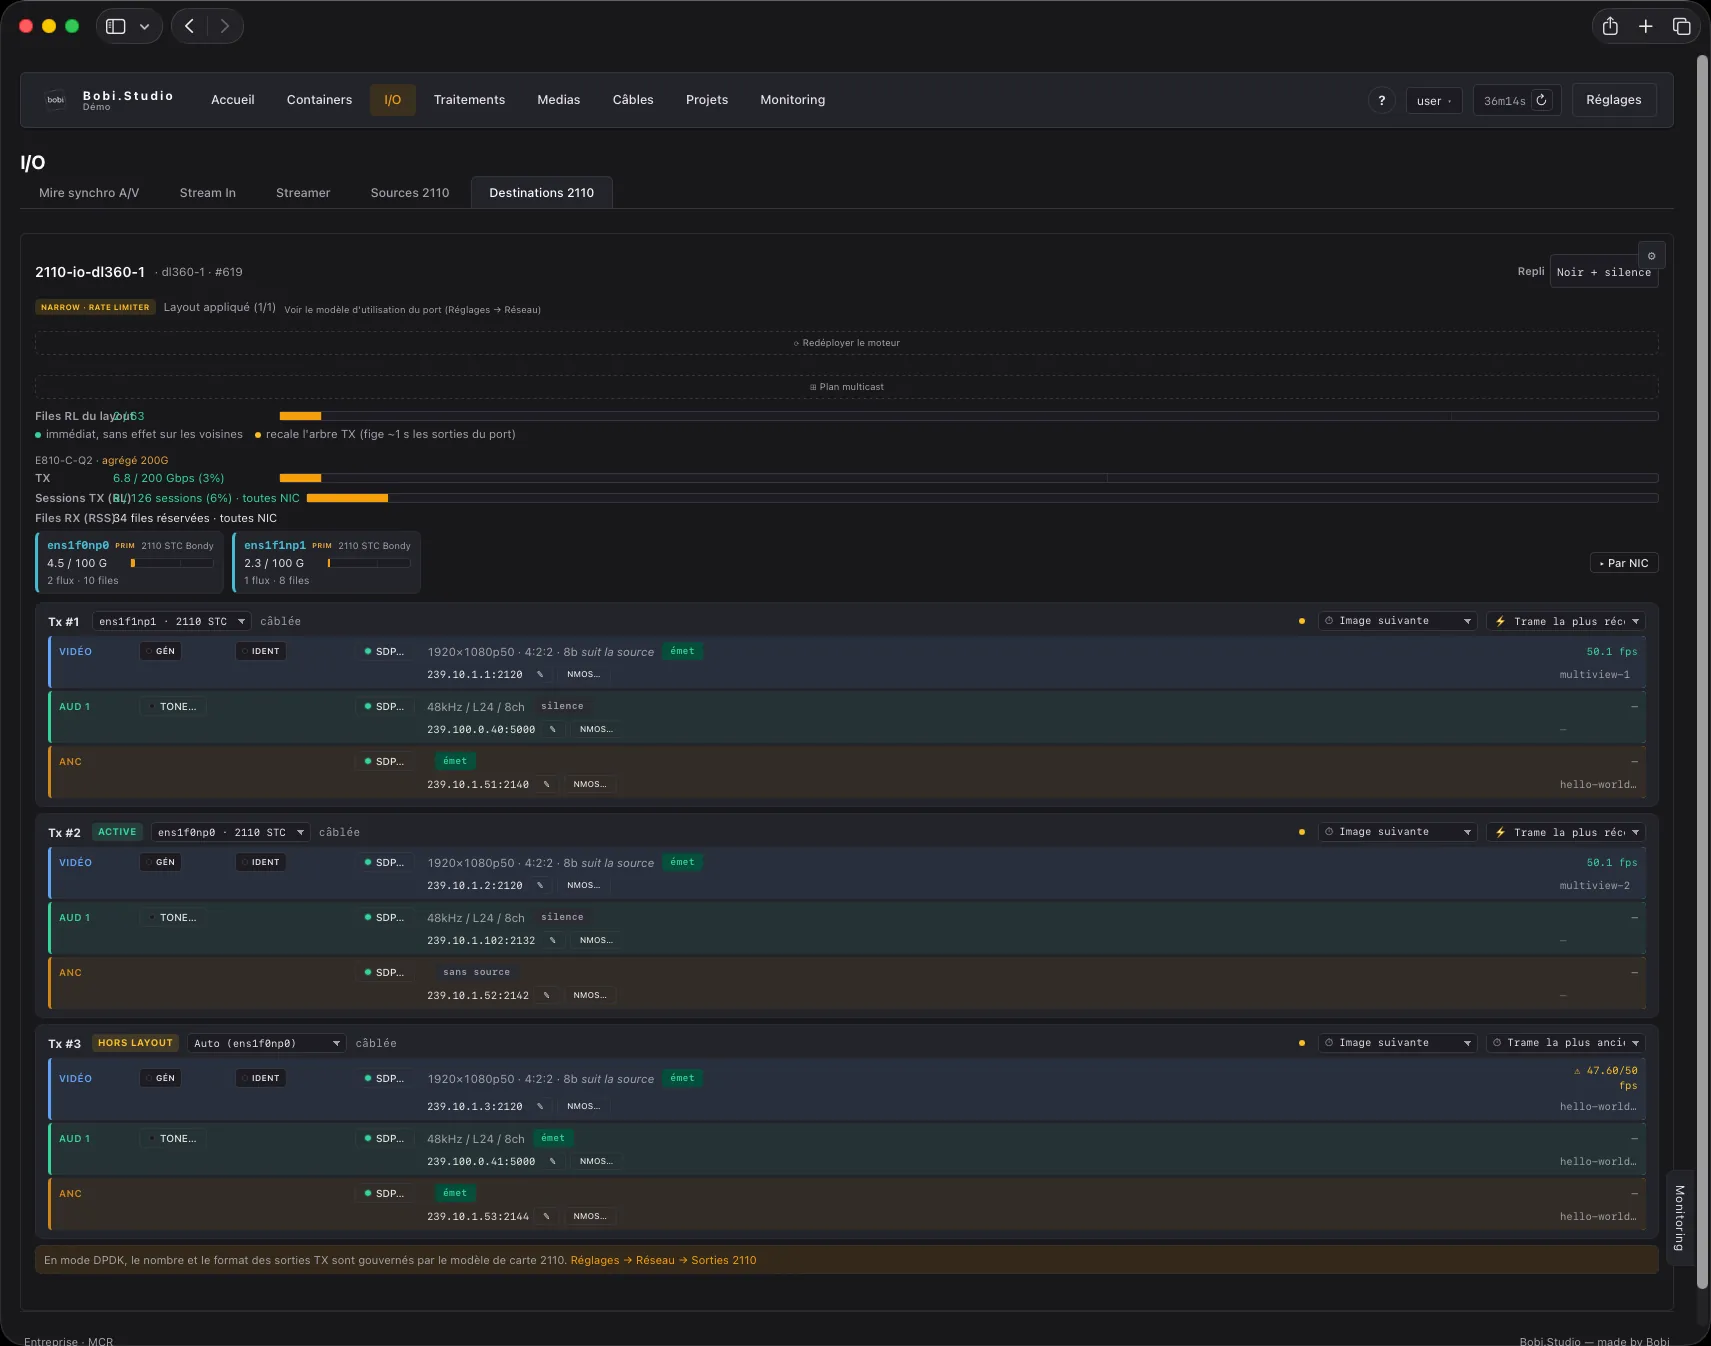Open the Tx #2 NIC dropdown ens1f0np0 · 2110 STC
Viewport: 1711px width, 1346px height.
pos(230,833)
